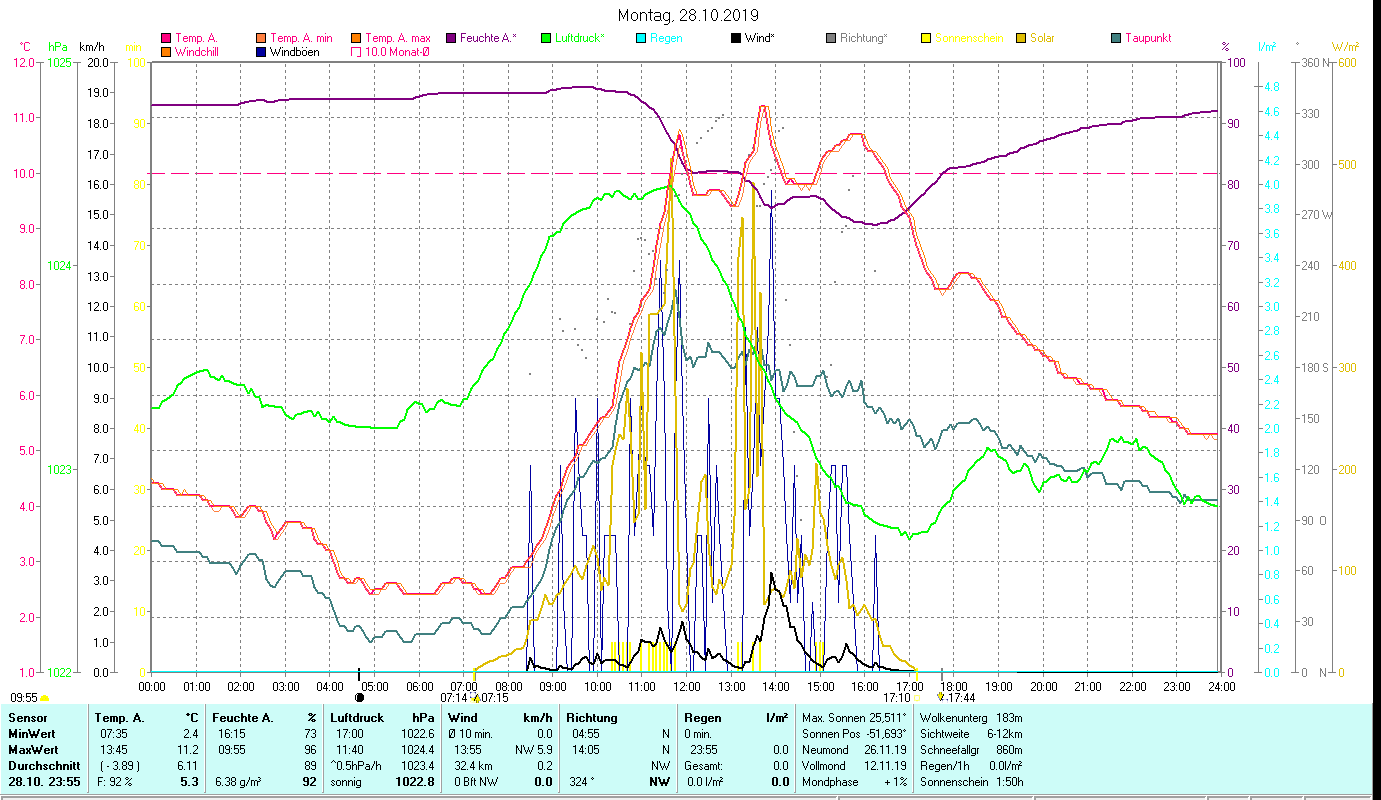
Task: Click the 6.38 g/m³ humidity value
Action: 239,781
